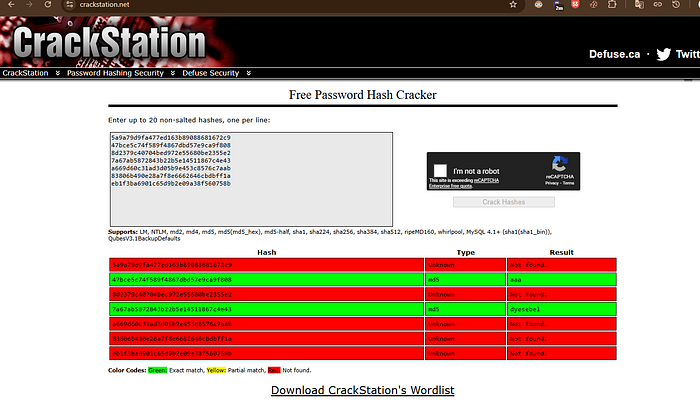Image resolution: width=700 pixels, height=400 pixels.
Task: Open the Extensions puzzle-piece menu
Action: pos(612,4)
